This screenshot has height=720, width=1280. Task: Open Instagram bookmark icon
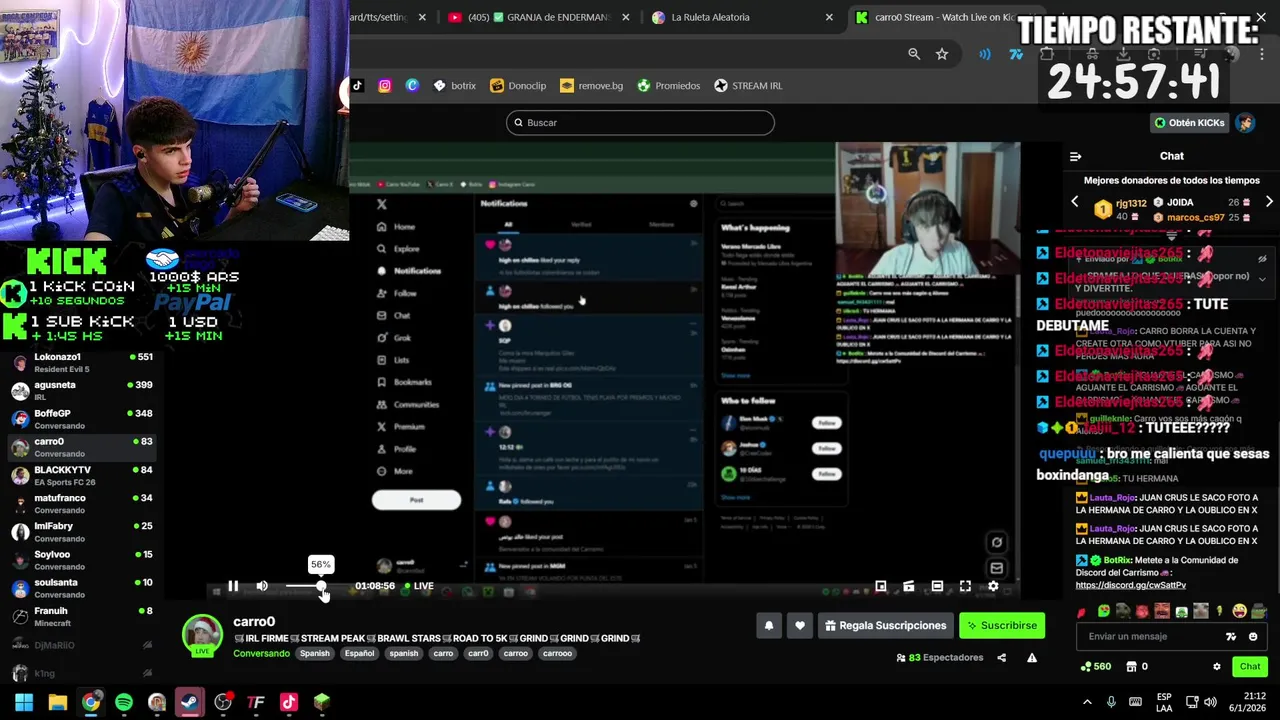pos(385,86)
